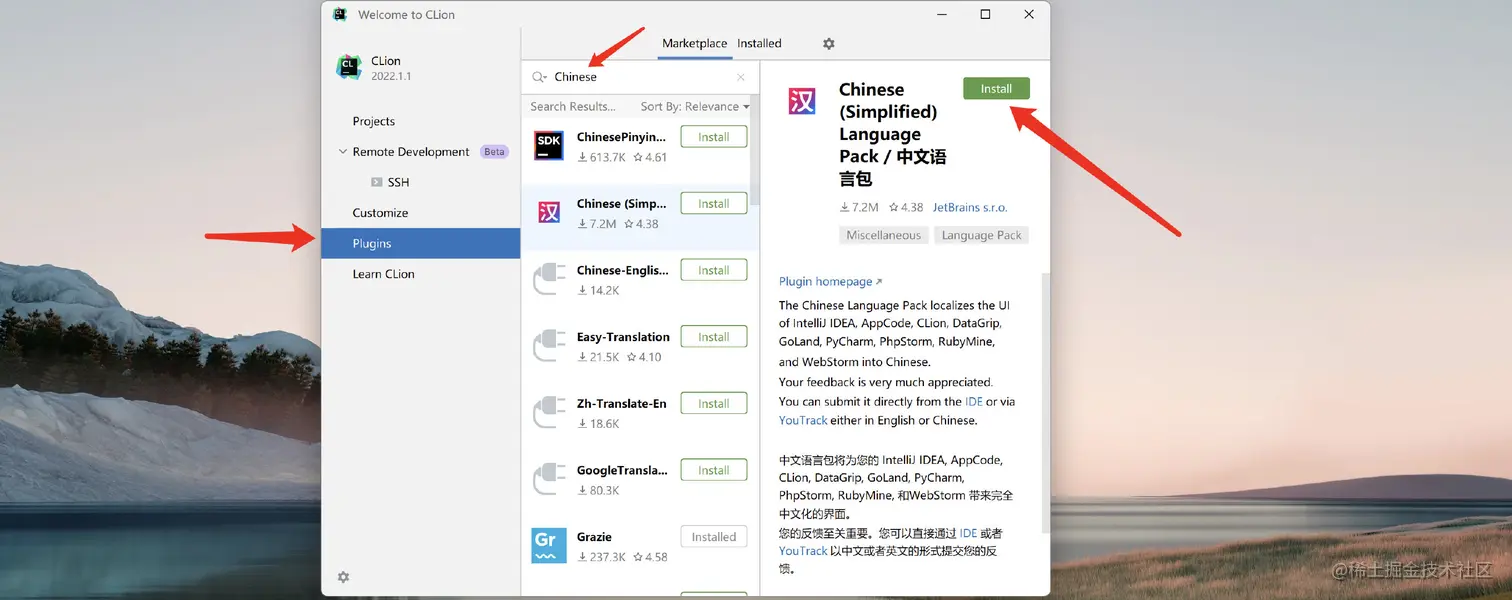This screenshot has height=600, width=1512.
Task: Click the Miscellaneous tag
Action: click(x=883, y=236)
